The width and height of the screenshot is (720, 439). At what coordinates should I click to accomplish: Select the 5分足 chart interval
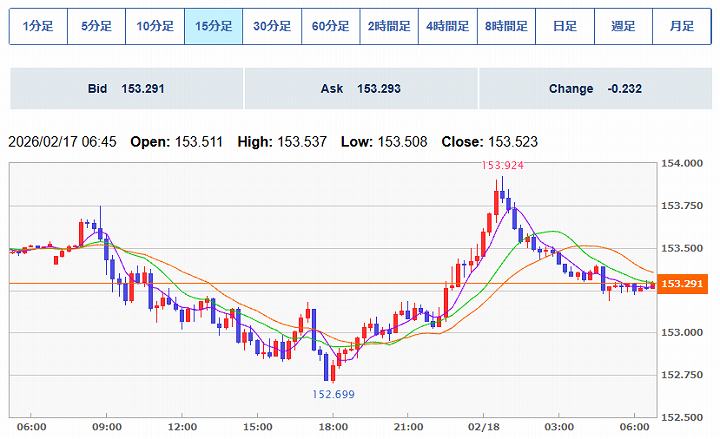[96, 27]
